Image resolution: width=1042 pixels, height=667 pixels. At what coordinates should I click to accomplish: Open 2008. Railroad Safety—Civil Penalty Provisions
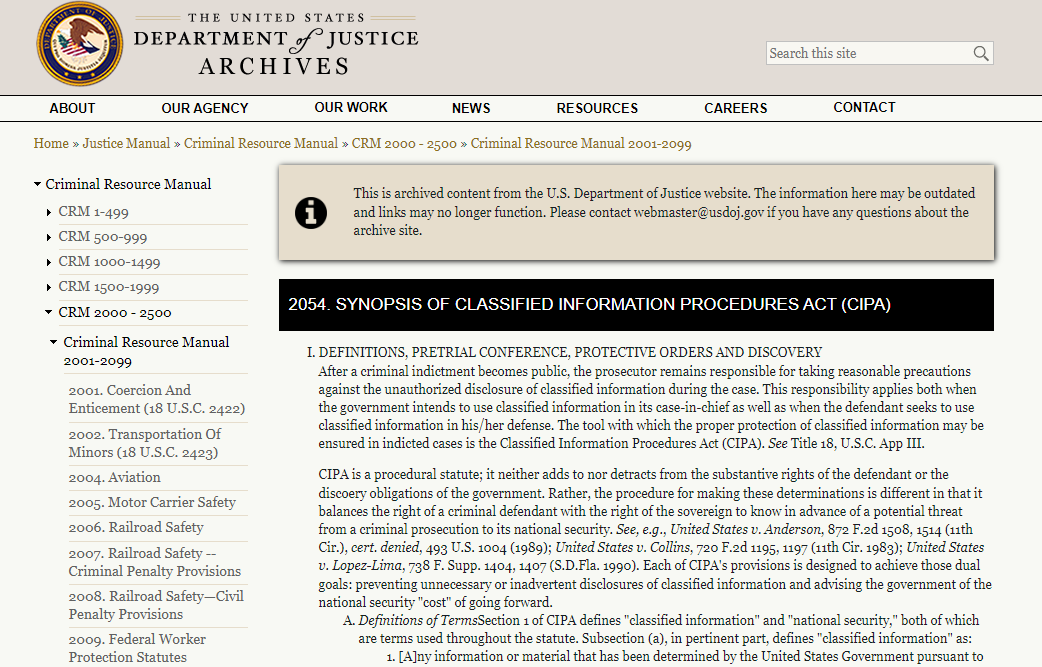(x=156, y=605)
